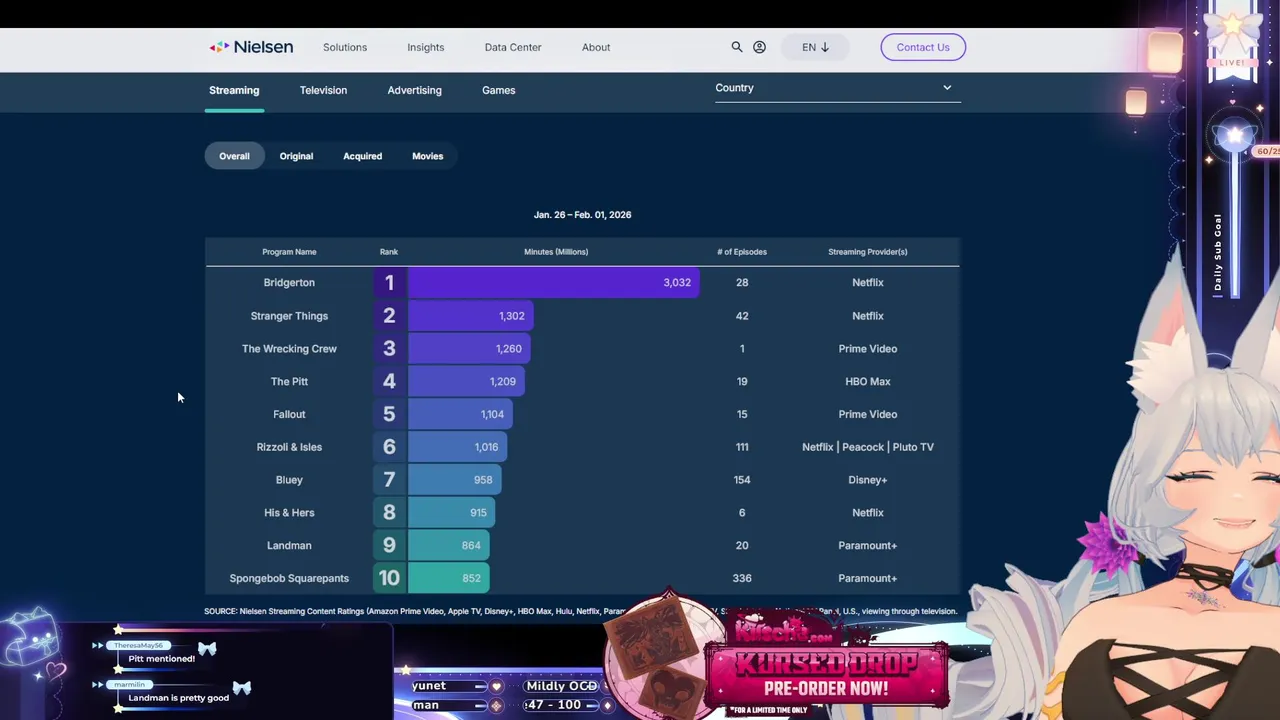1280x720 pixels.
Task: Click the Rizzoli & Isles program name
Action: click(x=289, y=447)
